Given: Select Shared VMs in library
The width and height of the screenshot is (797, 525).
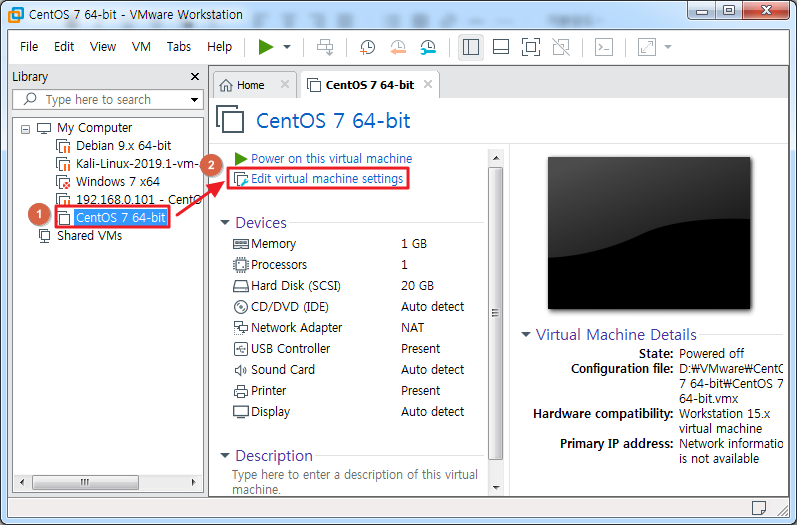Looking at the screenshot, I should click(x=89, y=236).
